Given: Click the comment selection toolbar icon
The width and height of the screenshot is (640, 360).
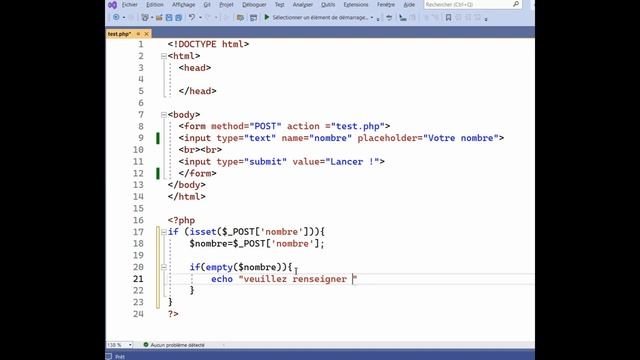Looking at the screenshot, I should (403, 18).
